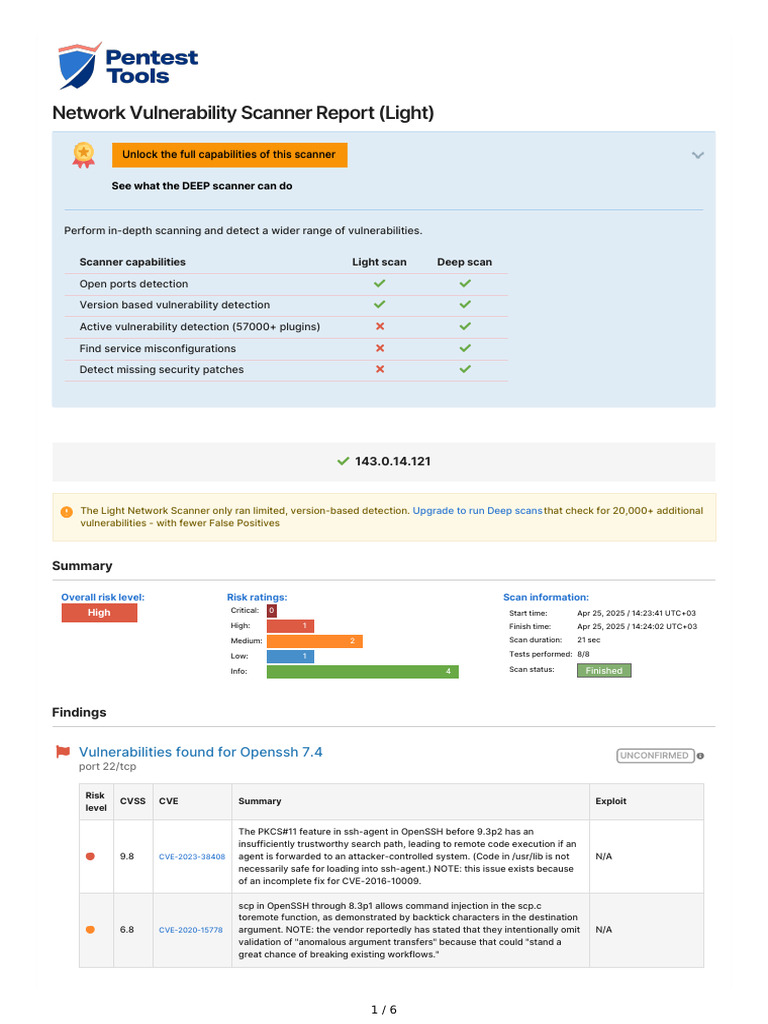Image resolution: width=768 pixels, height=1024 pixels.
Task: Click the Scanner capabilities column header
Action: coord(133,262)
